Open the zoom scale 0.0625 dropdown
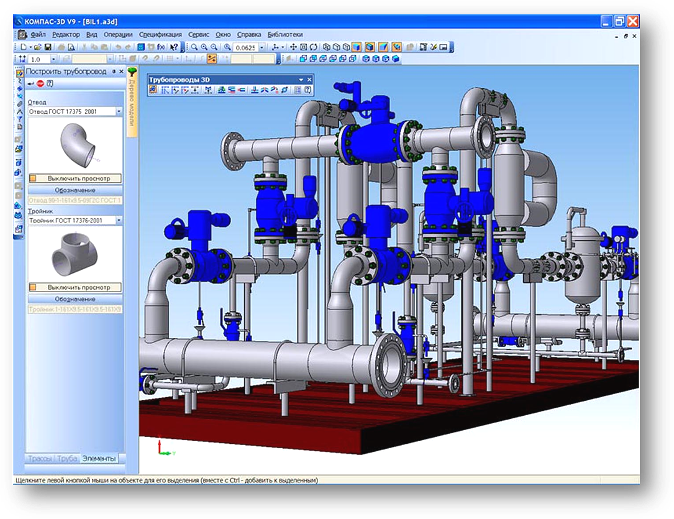Viewport: 674px width, 519px height. tap(264, 47)
